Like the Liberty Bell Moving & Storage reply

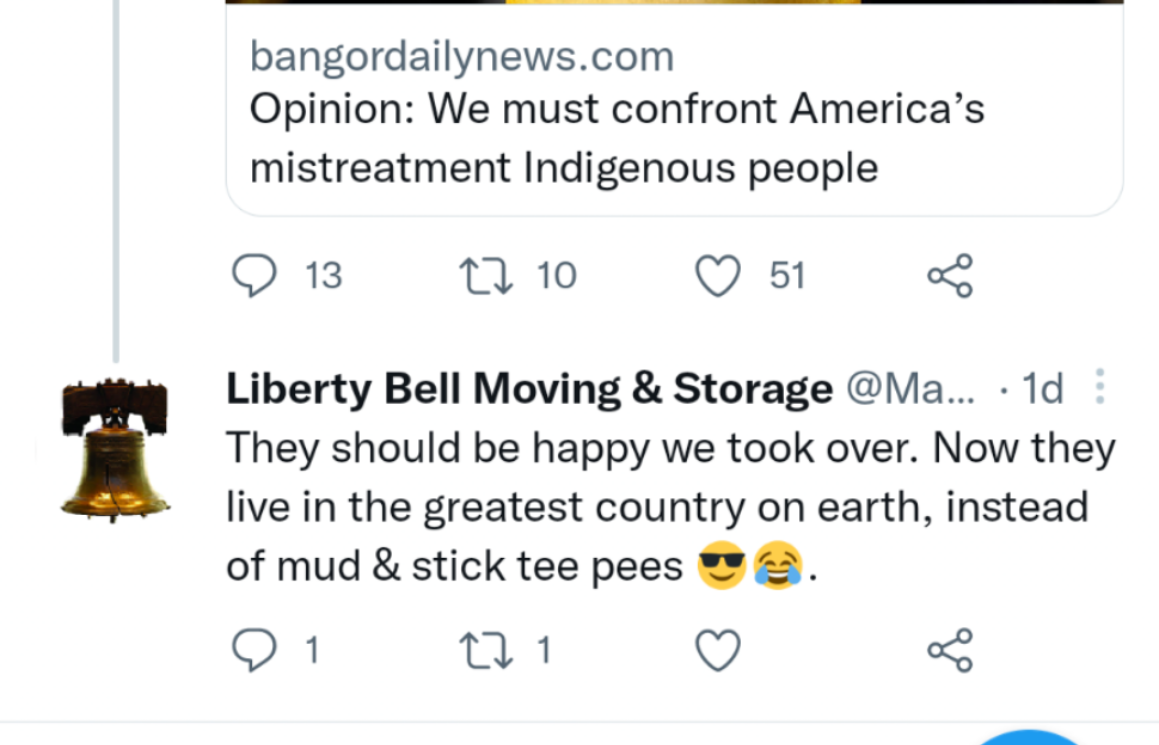click(717, 651)
